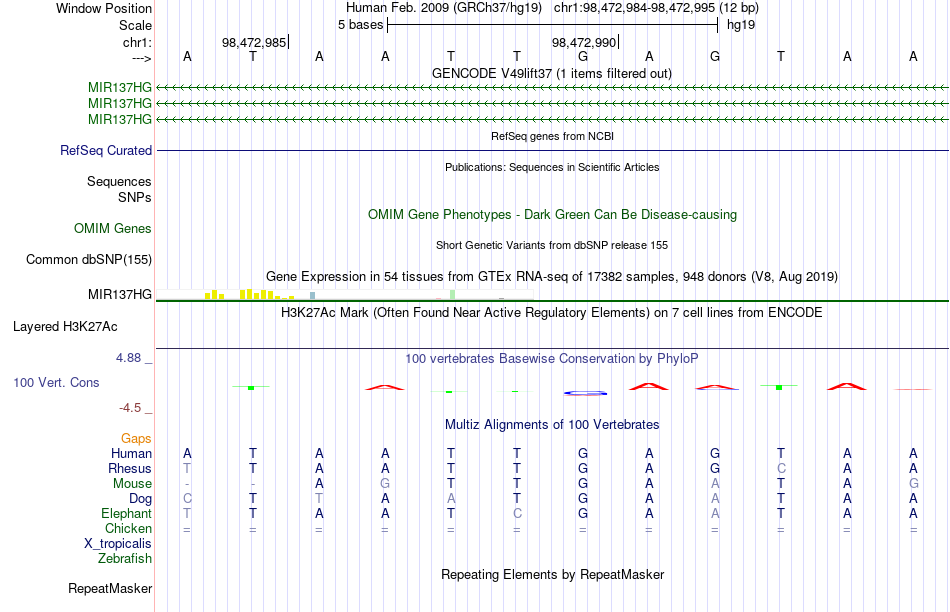Click the OMIM Genes track label
The width and height of the screenshot is (950, 612).
[x=113, y=228]
